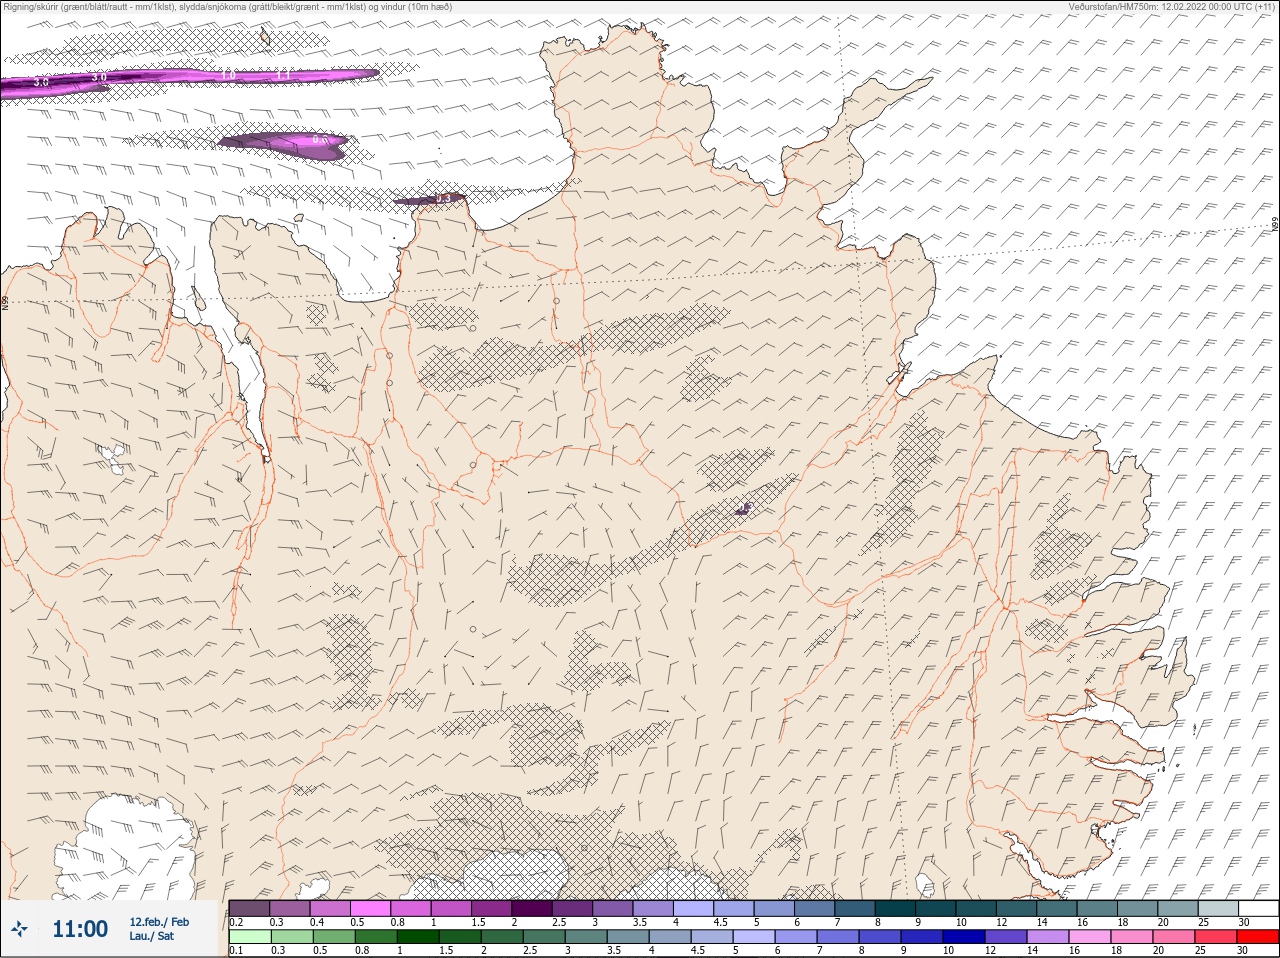Viewport: 1280px width, 958px height.
Task: Select upper scale swatch between 0.2 and 0.3
Action: (249, 909)
